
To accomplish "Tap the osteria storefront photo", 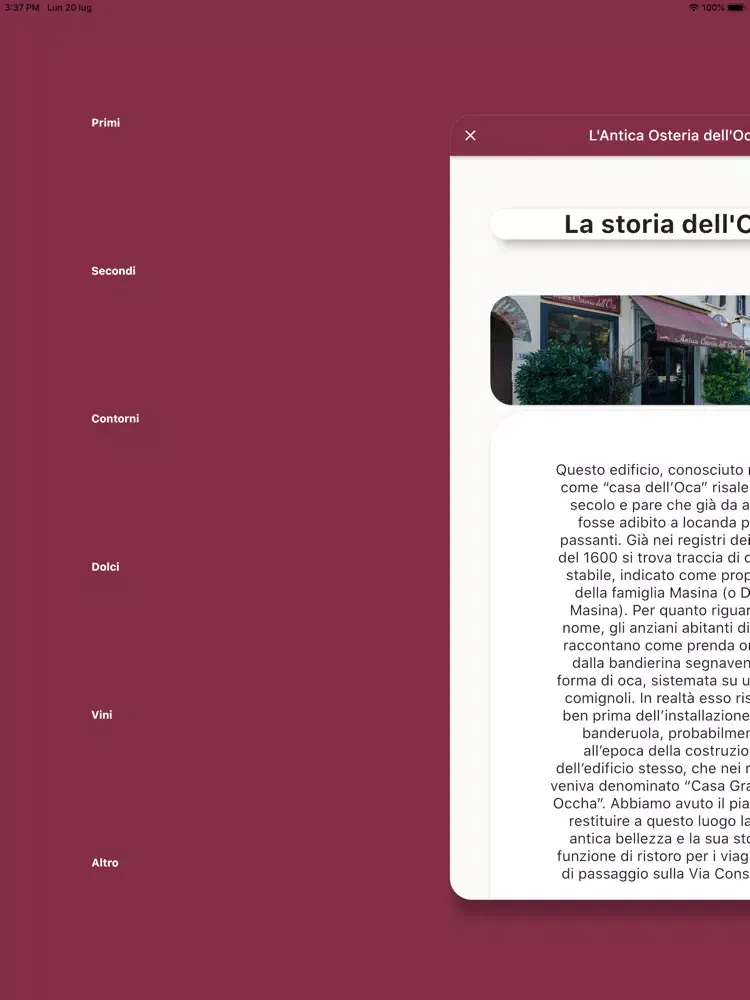I will (x=620, y=349).
